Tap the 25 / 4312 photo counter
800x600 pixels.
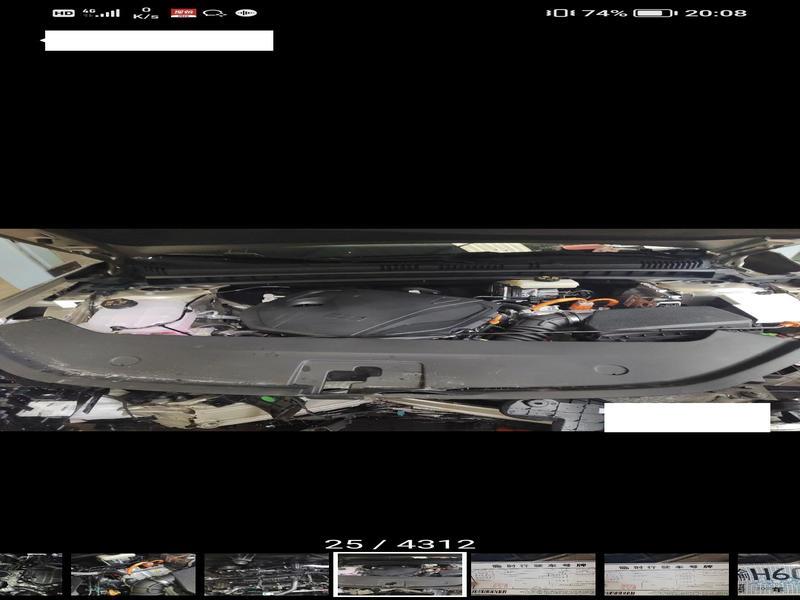(400, 544)
